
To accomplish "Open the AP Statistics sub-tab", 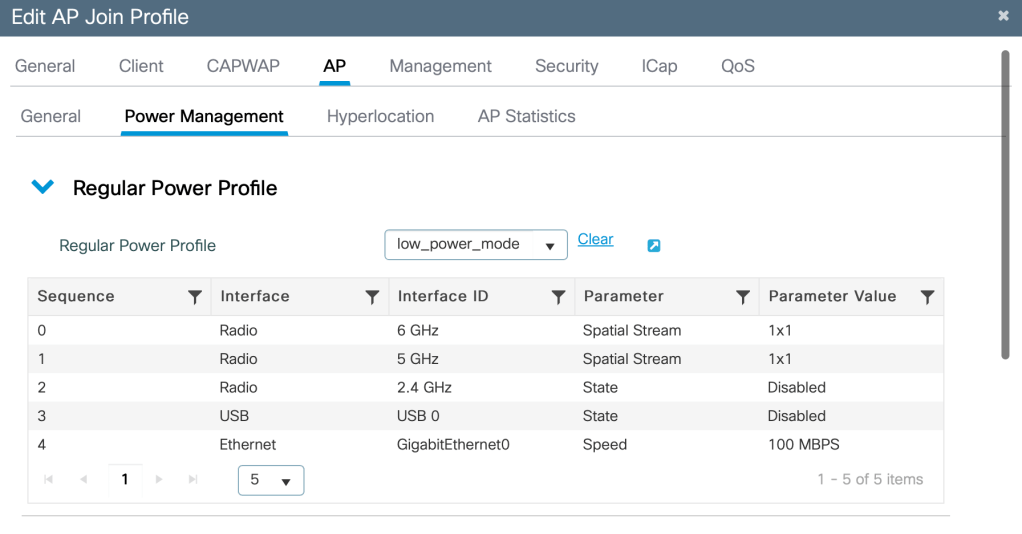I will coord(526,116).
